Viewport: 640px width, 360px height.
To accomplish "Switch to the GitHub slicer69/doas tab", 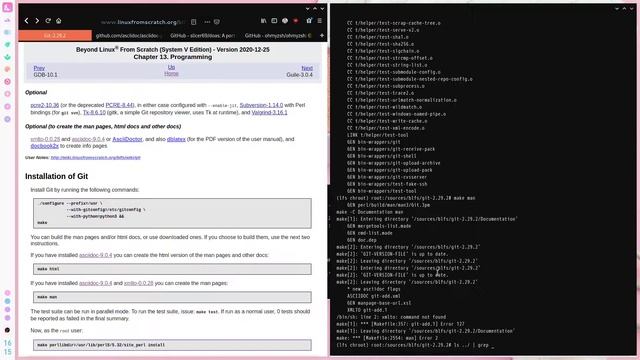I will point(203,36).
